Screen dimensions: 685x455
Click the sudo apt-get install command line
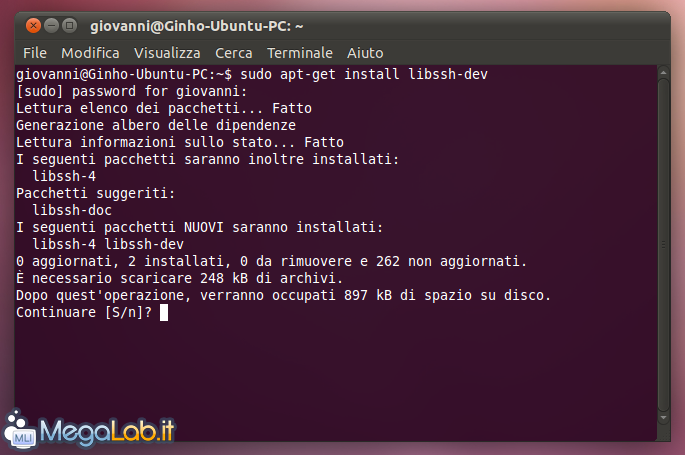(252, 74)
